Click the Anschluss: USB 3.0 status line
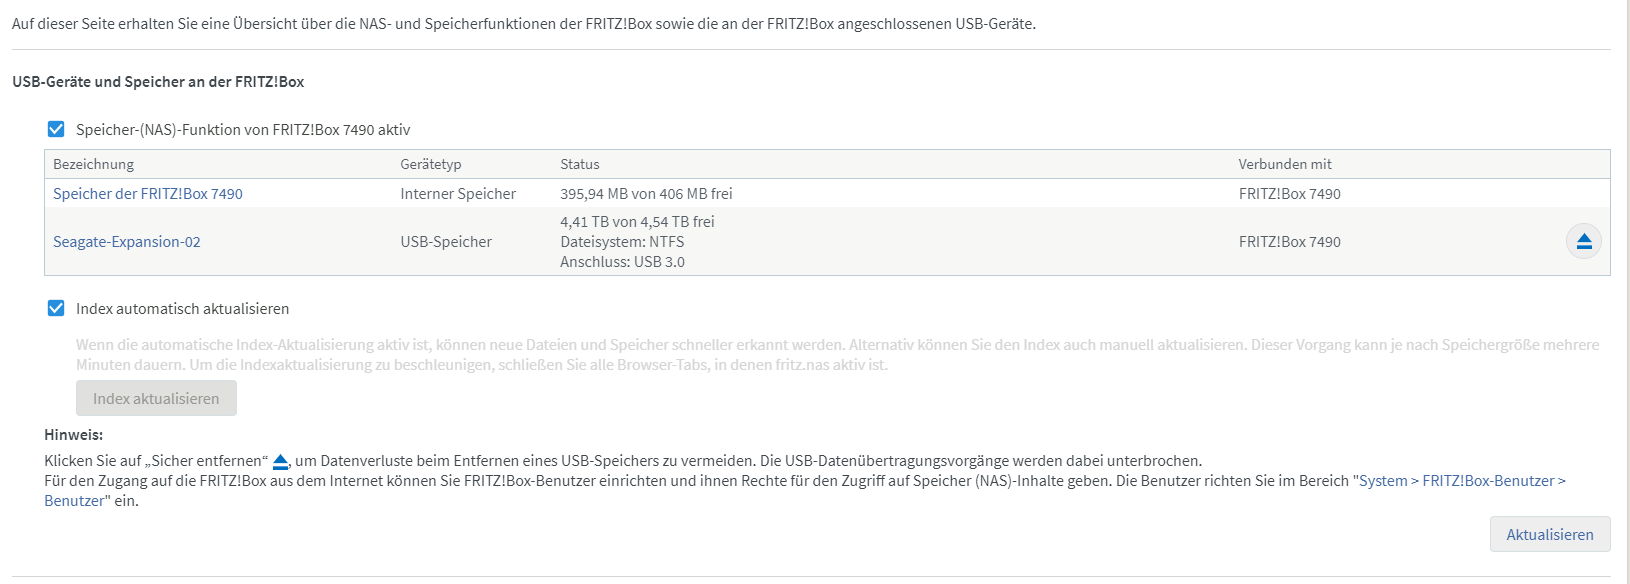Image resolution: width=1630 pixels, height=584 pixels. point(622,262)
